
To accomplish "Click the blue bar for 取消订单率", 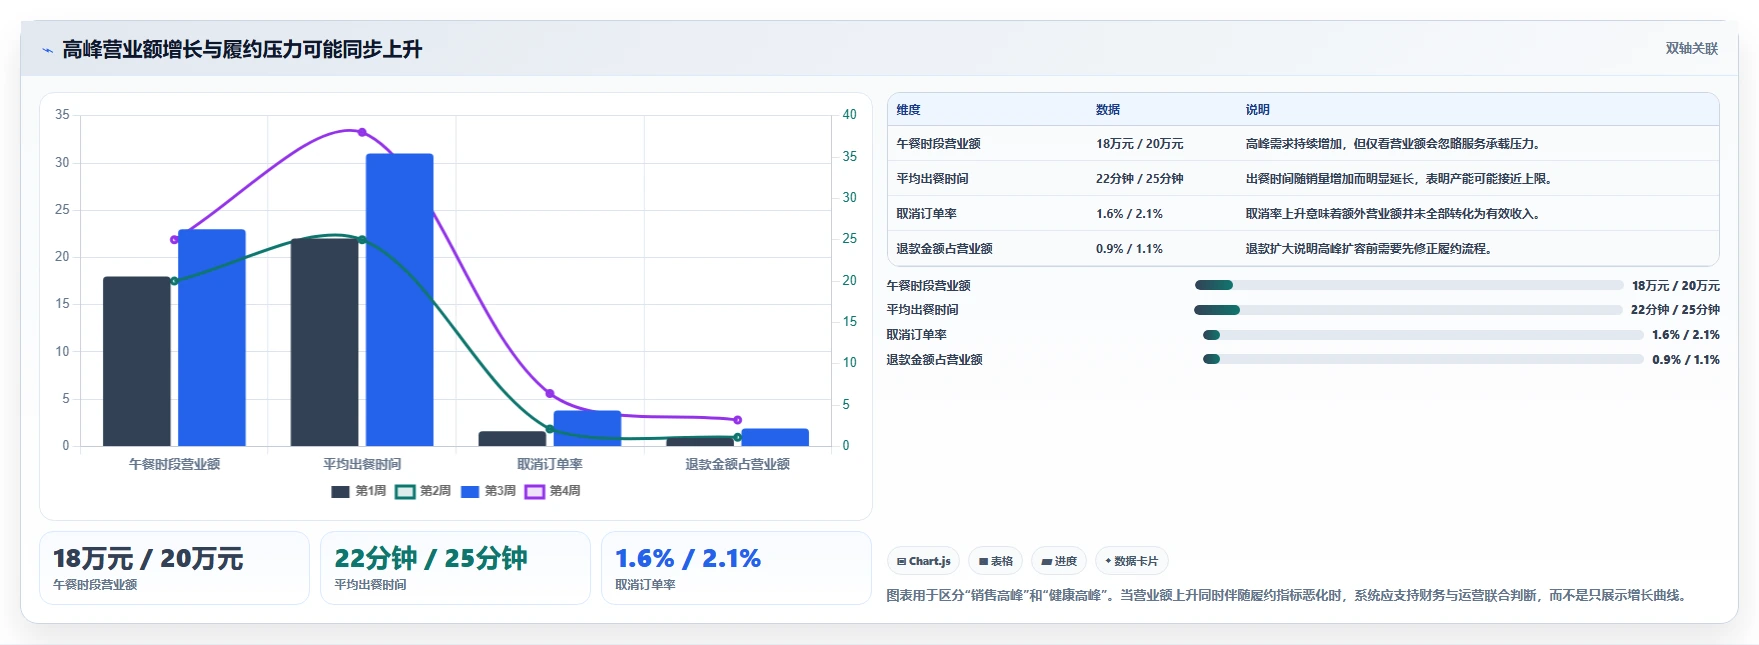I will coord(587,428).
